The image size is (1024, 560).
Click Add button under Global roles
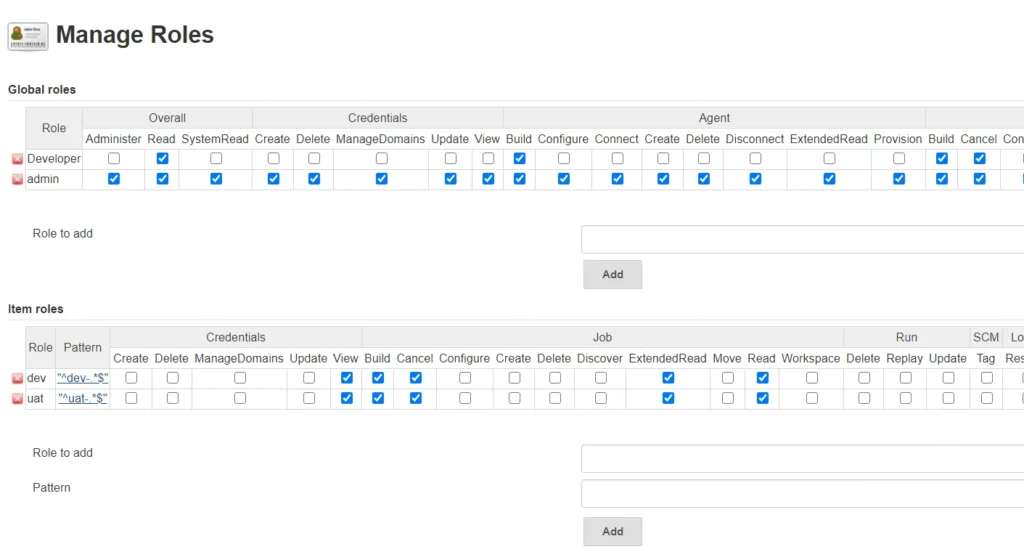613,274
